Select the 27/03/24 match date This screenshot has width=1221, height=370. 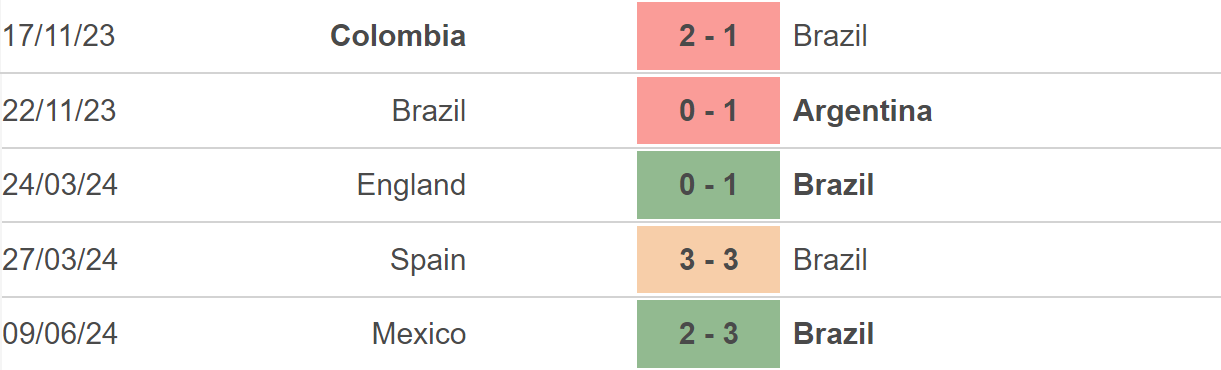click(x=60, y=260)
